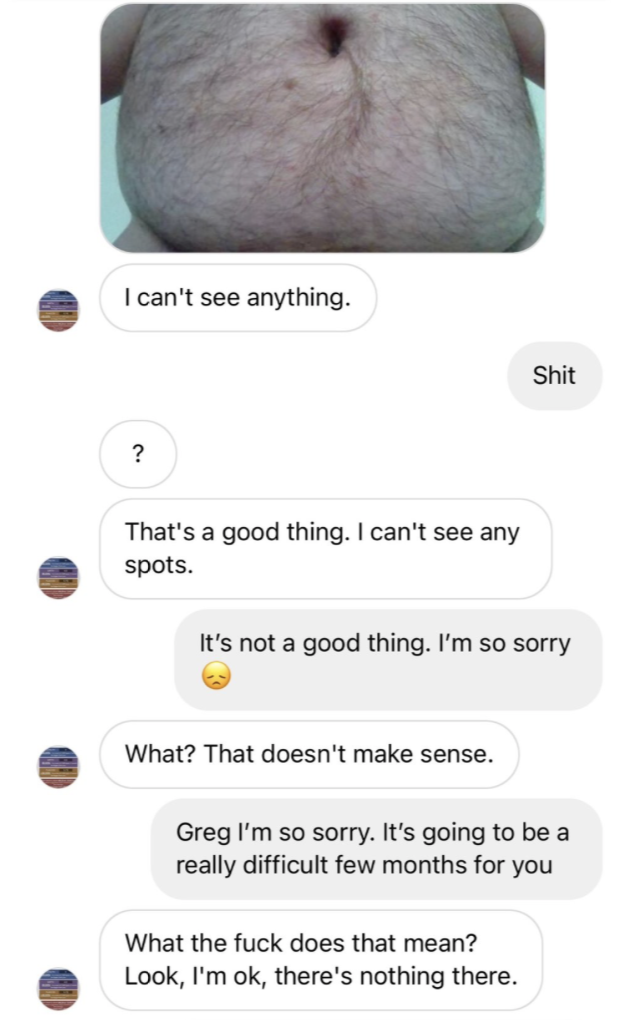632x1020 pixels.
Task: Tap the '?' message bubble
Action: coord(138,454)
